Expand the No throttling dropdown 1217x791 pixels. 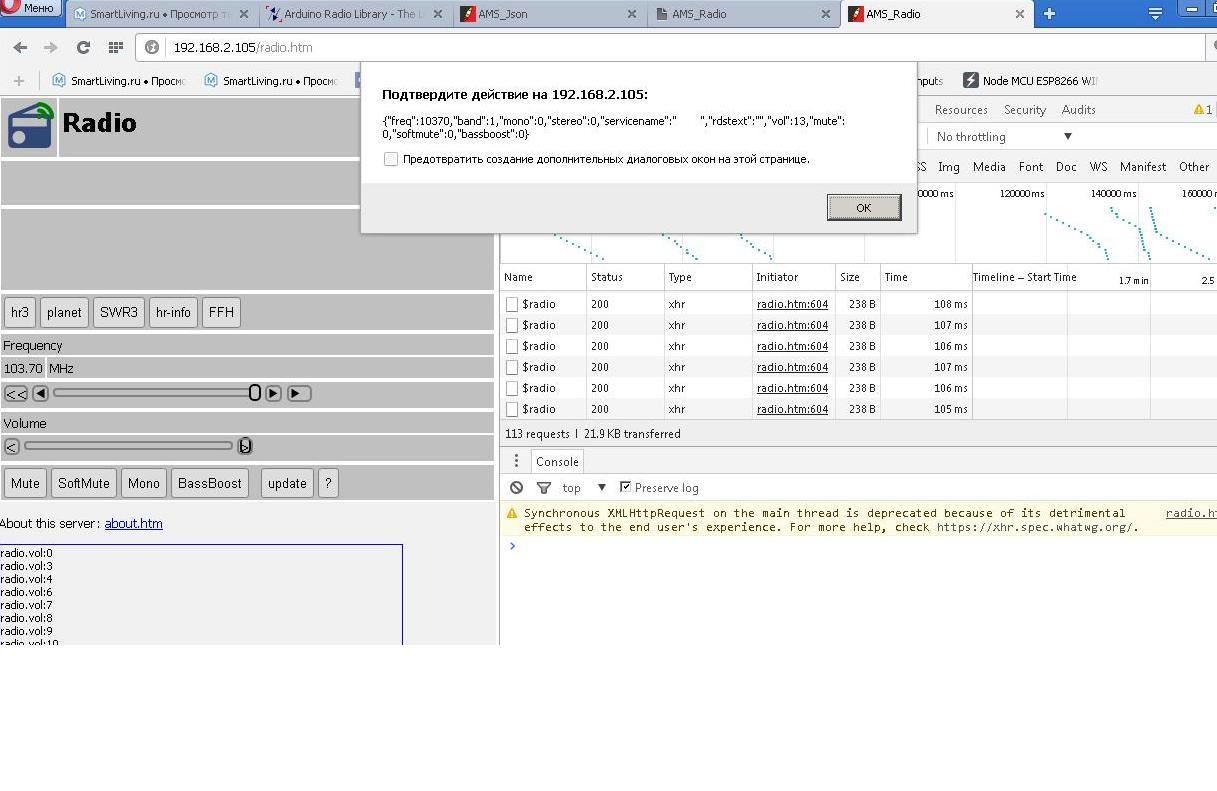[1003, 137]
